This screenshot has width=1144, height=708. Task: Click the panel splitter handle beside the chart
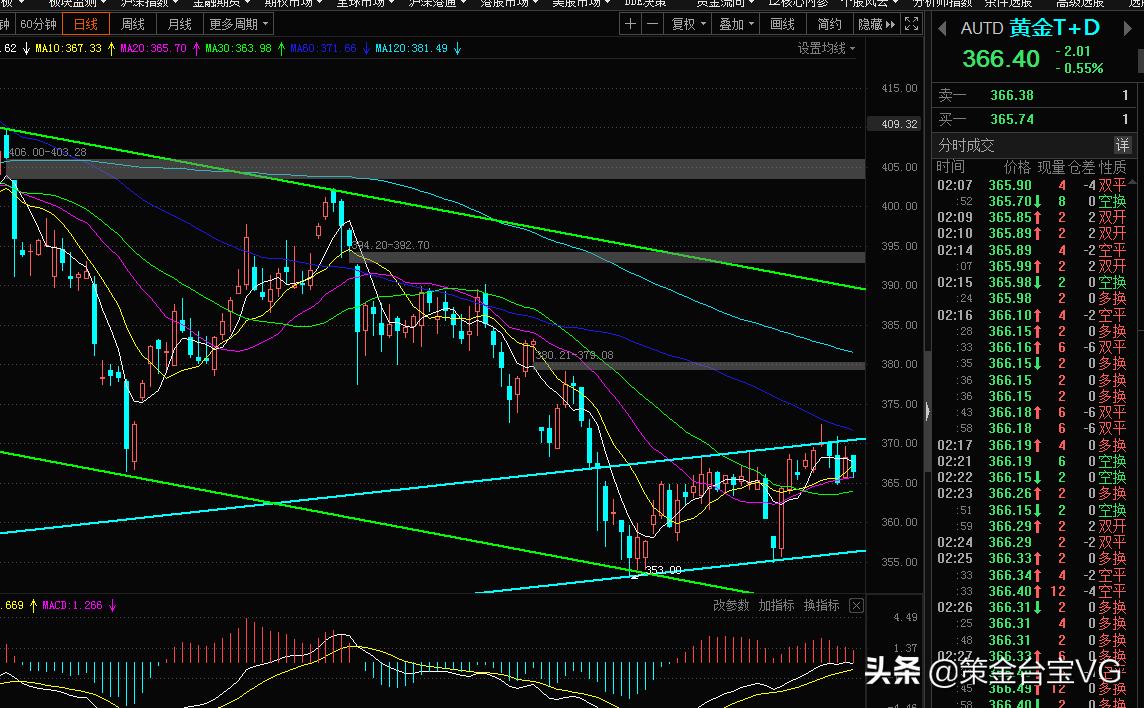point(927,411)
